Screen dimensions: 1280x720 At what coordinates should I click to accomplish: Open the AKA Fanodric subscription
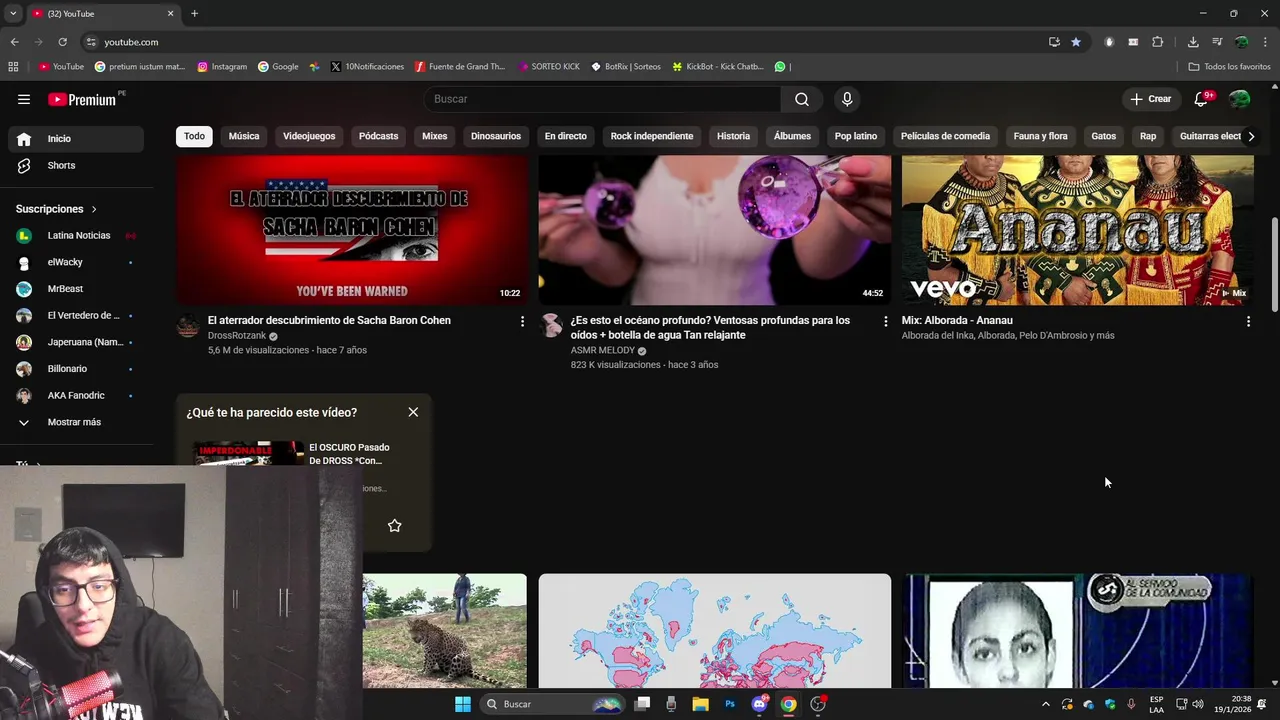point(76,395)
